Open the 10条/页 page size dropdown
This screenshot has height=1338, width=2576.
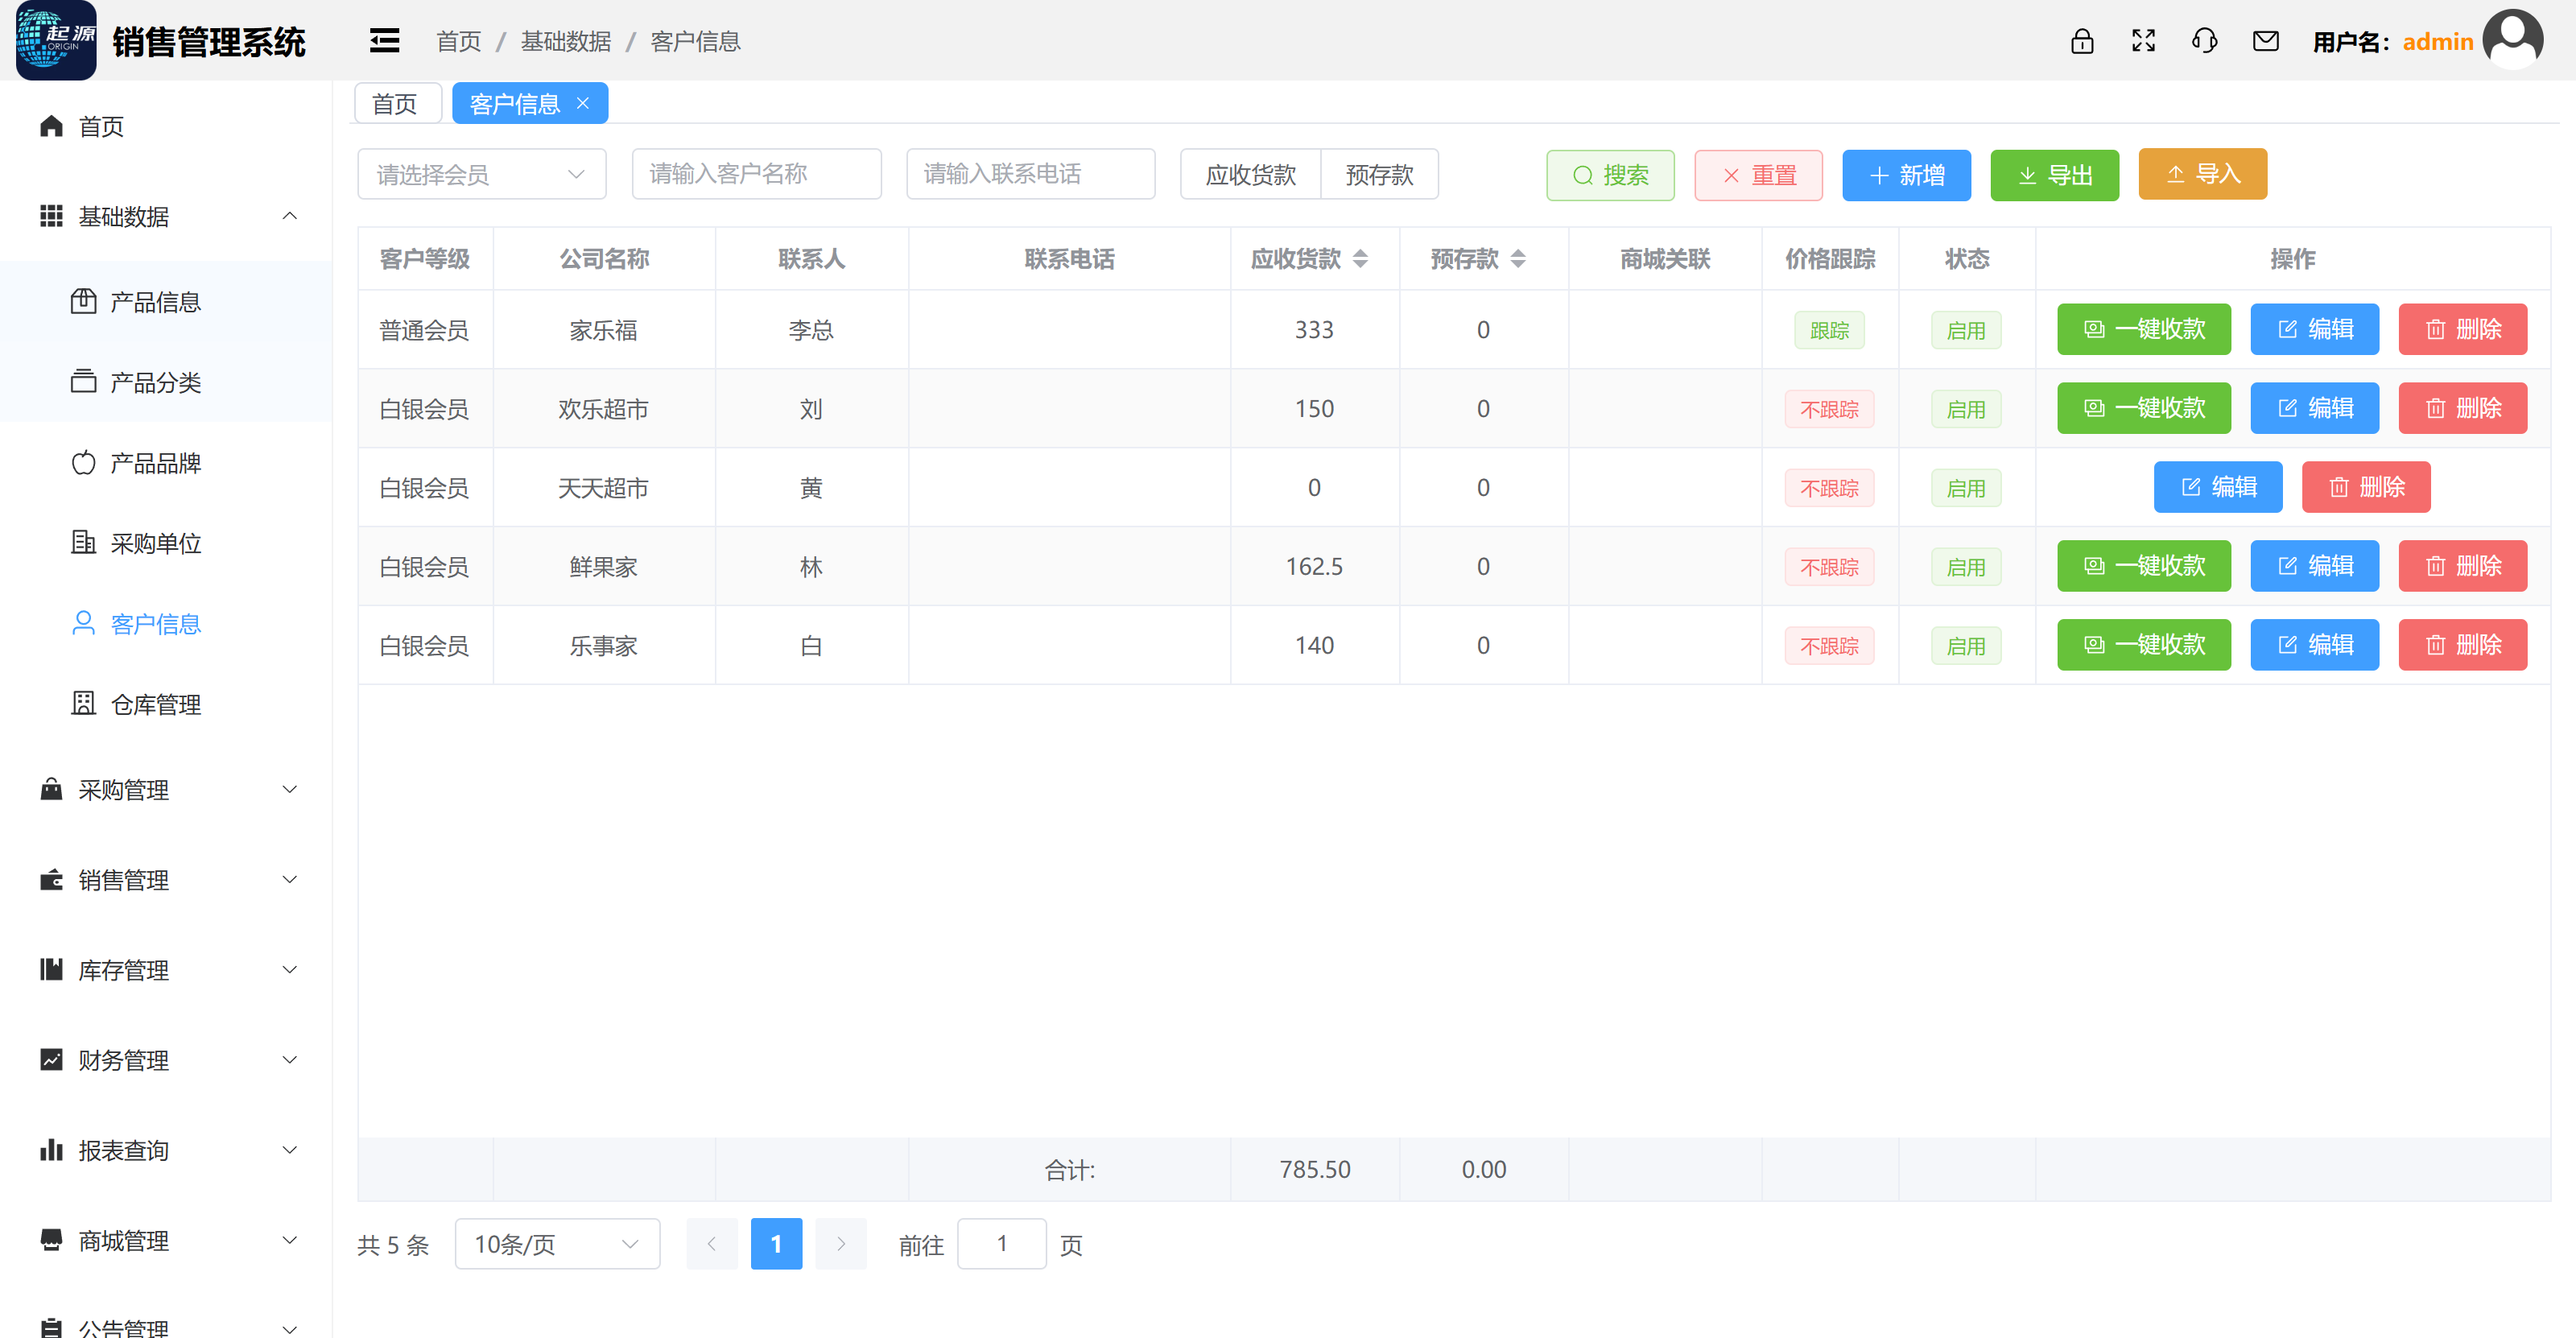(557, 1244)
